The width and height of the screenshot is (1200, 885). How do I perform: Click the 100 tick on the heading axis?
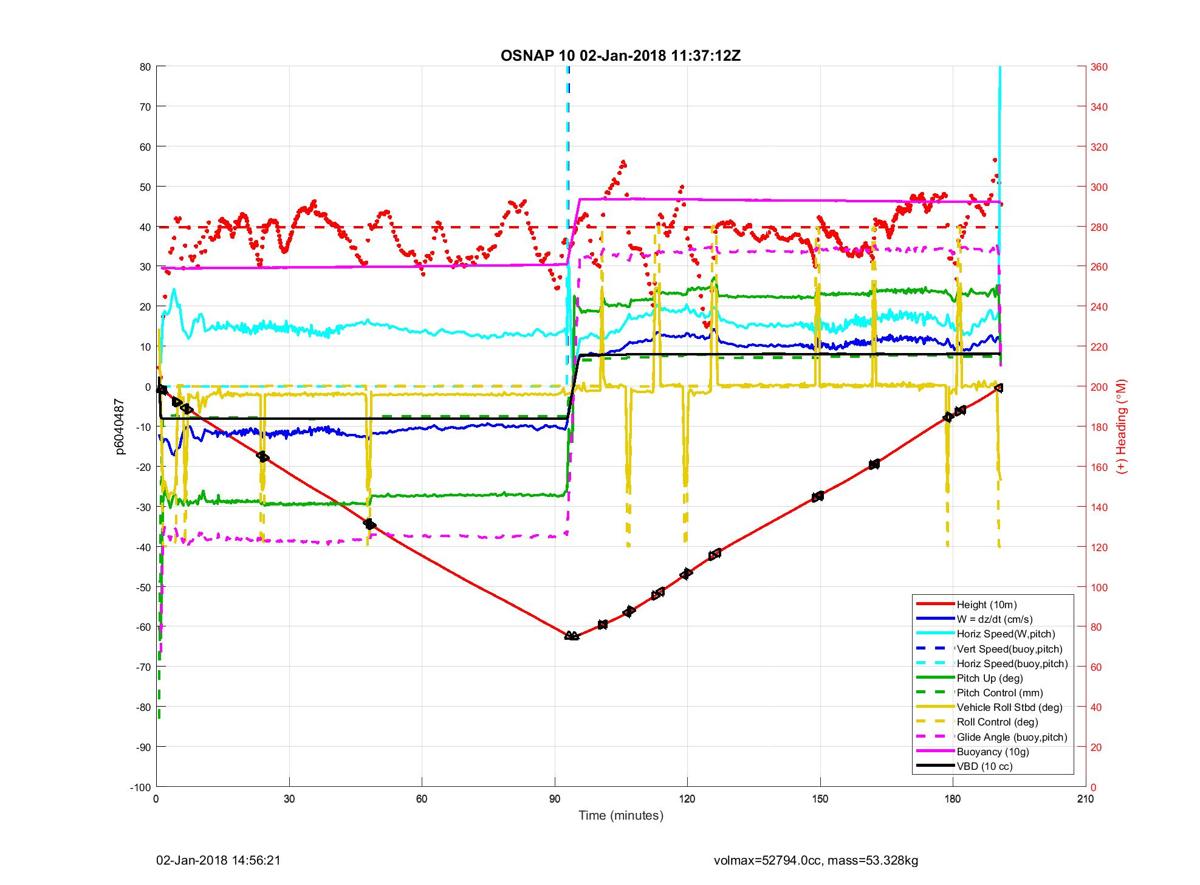click(x=1099, y=587)
